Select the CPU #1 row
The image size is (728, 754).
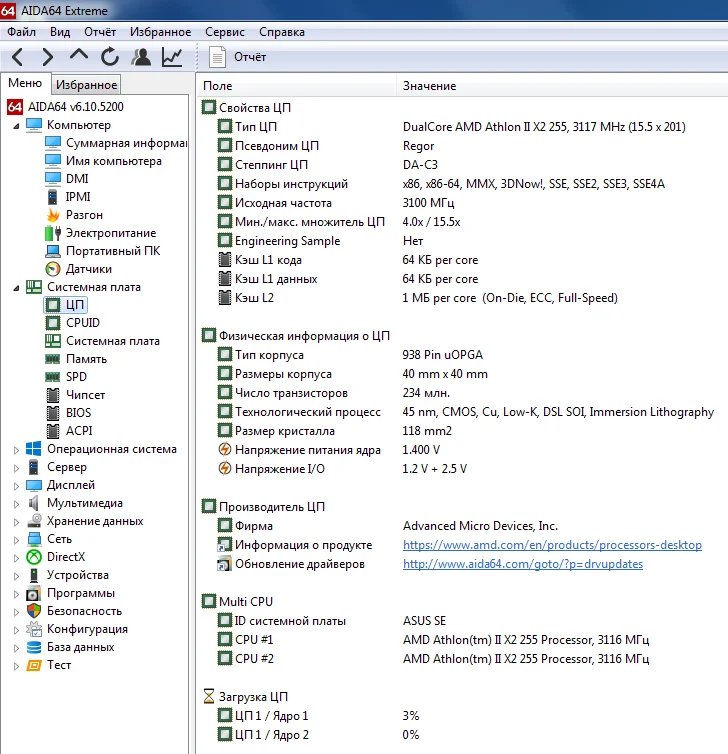pyautogui.click(x=462, y=640)
